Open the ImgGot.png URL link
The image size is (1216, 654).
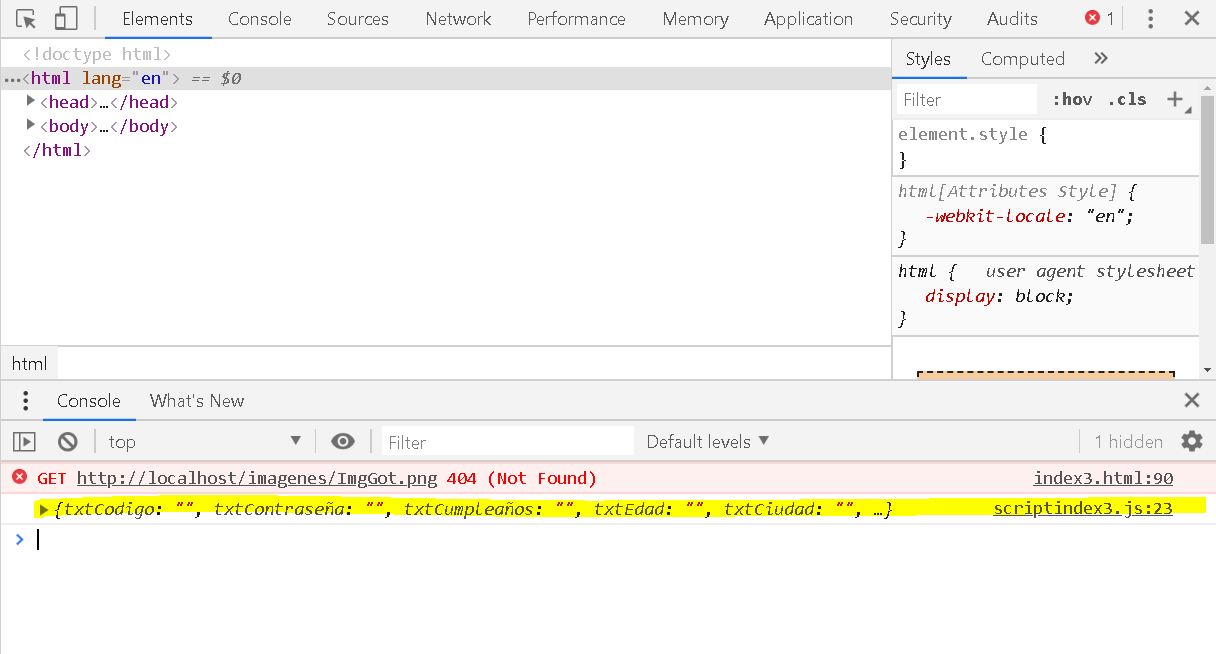[x=258, y=478]
